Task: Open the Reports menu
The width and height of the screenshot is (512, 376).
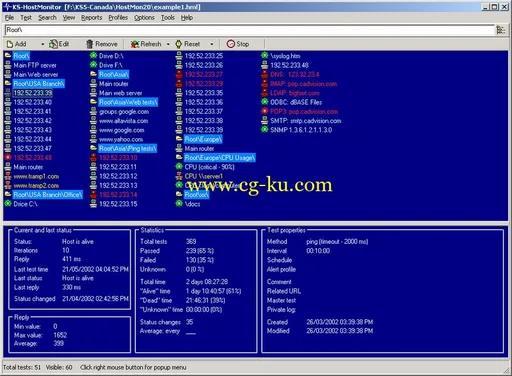Action: [x=92, y=18]
